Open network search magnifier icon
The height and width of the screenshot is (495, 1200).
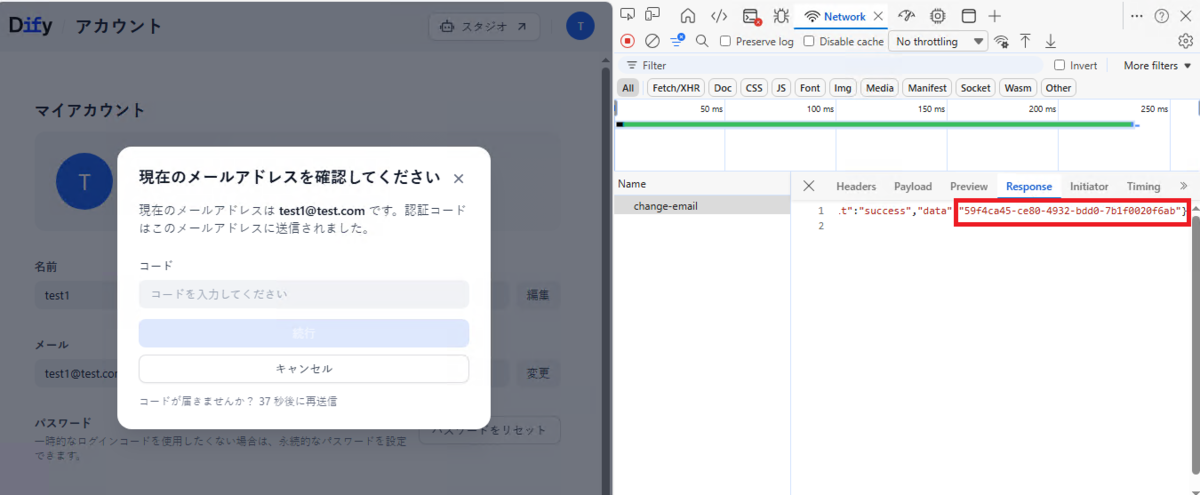[x=702, y=41]
